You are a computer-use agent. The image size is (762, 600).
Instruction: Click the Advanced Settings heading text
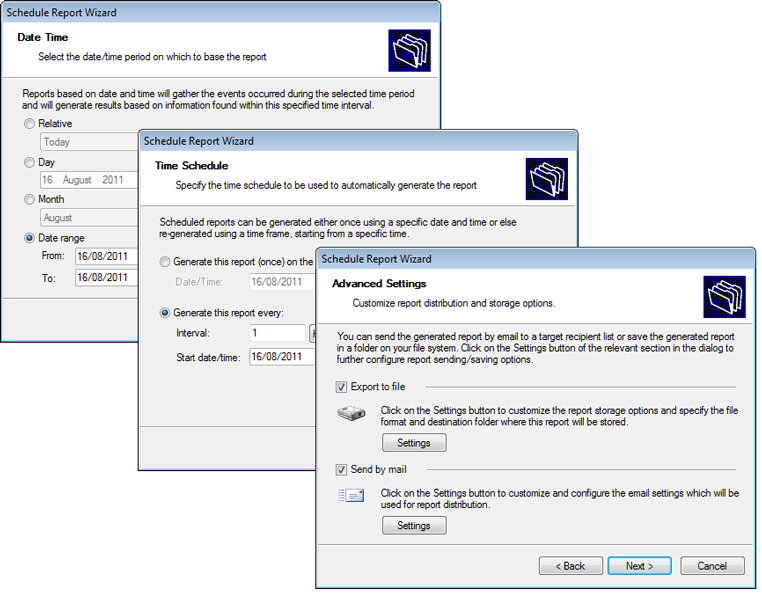(379, 284)
